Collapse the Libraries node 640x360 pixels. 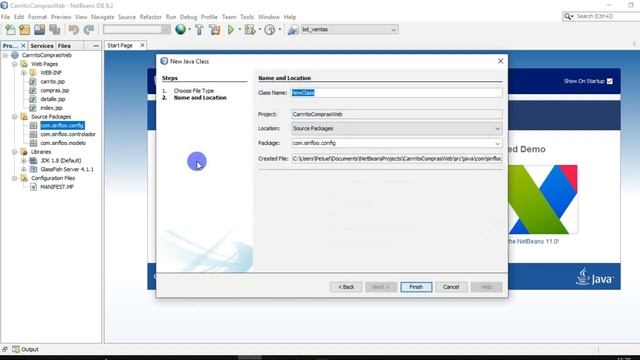[x=14, y=152]
